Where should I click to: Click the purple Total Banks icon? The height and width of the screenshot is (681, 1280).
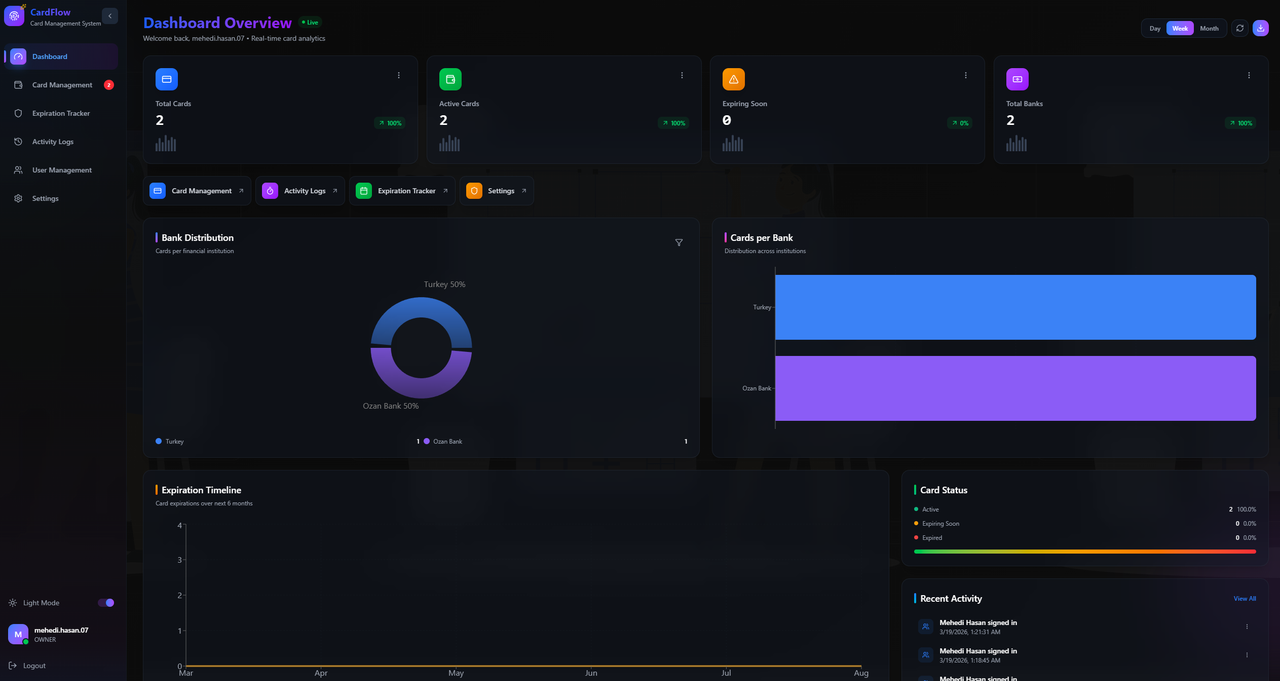(x=1017, y=79)
